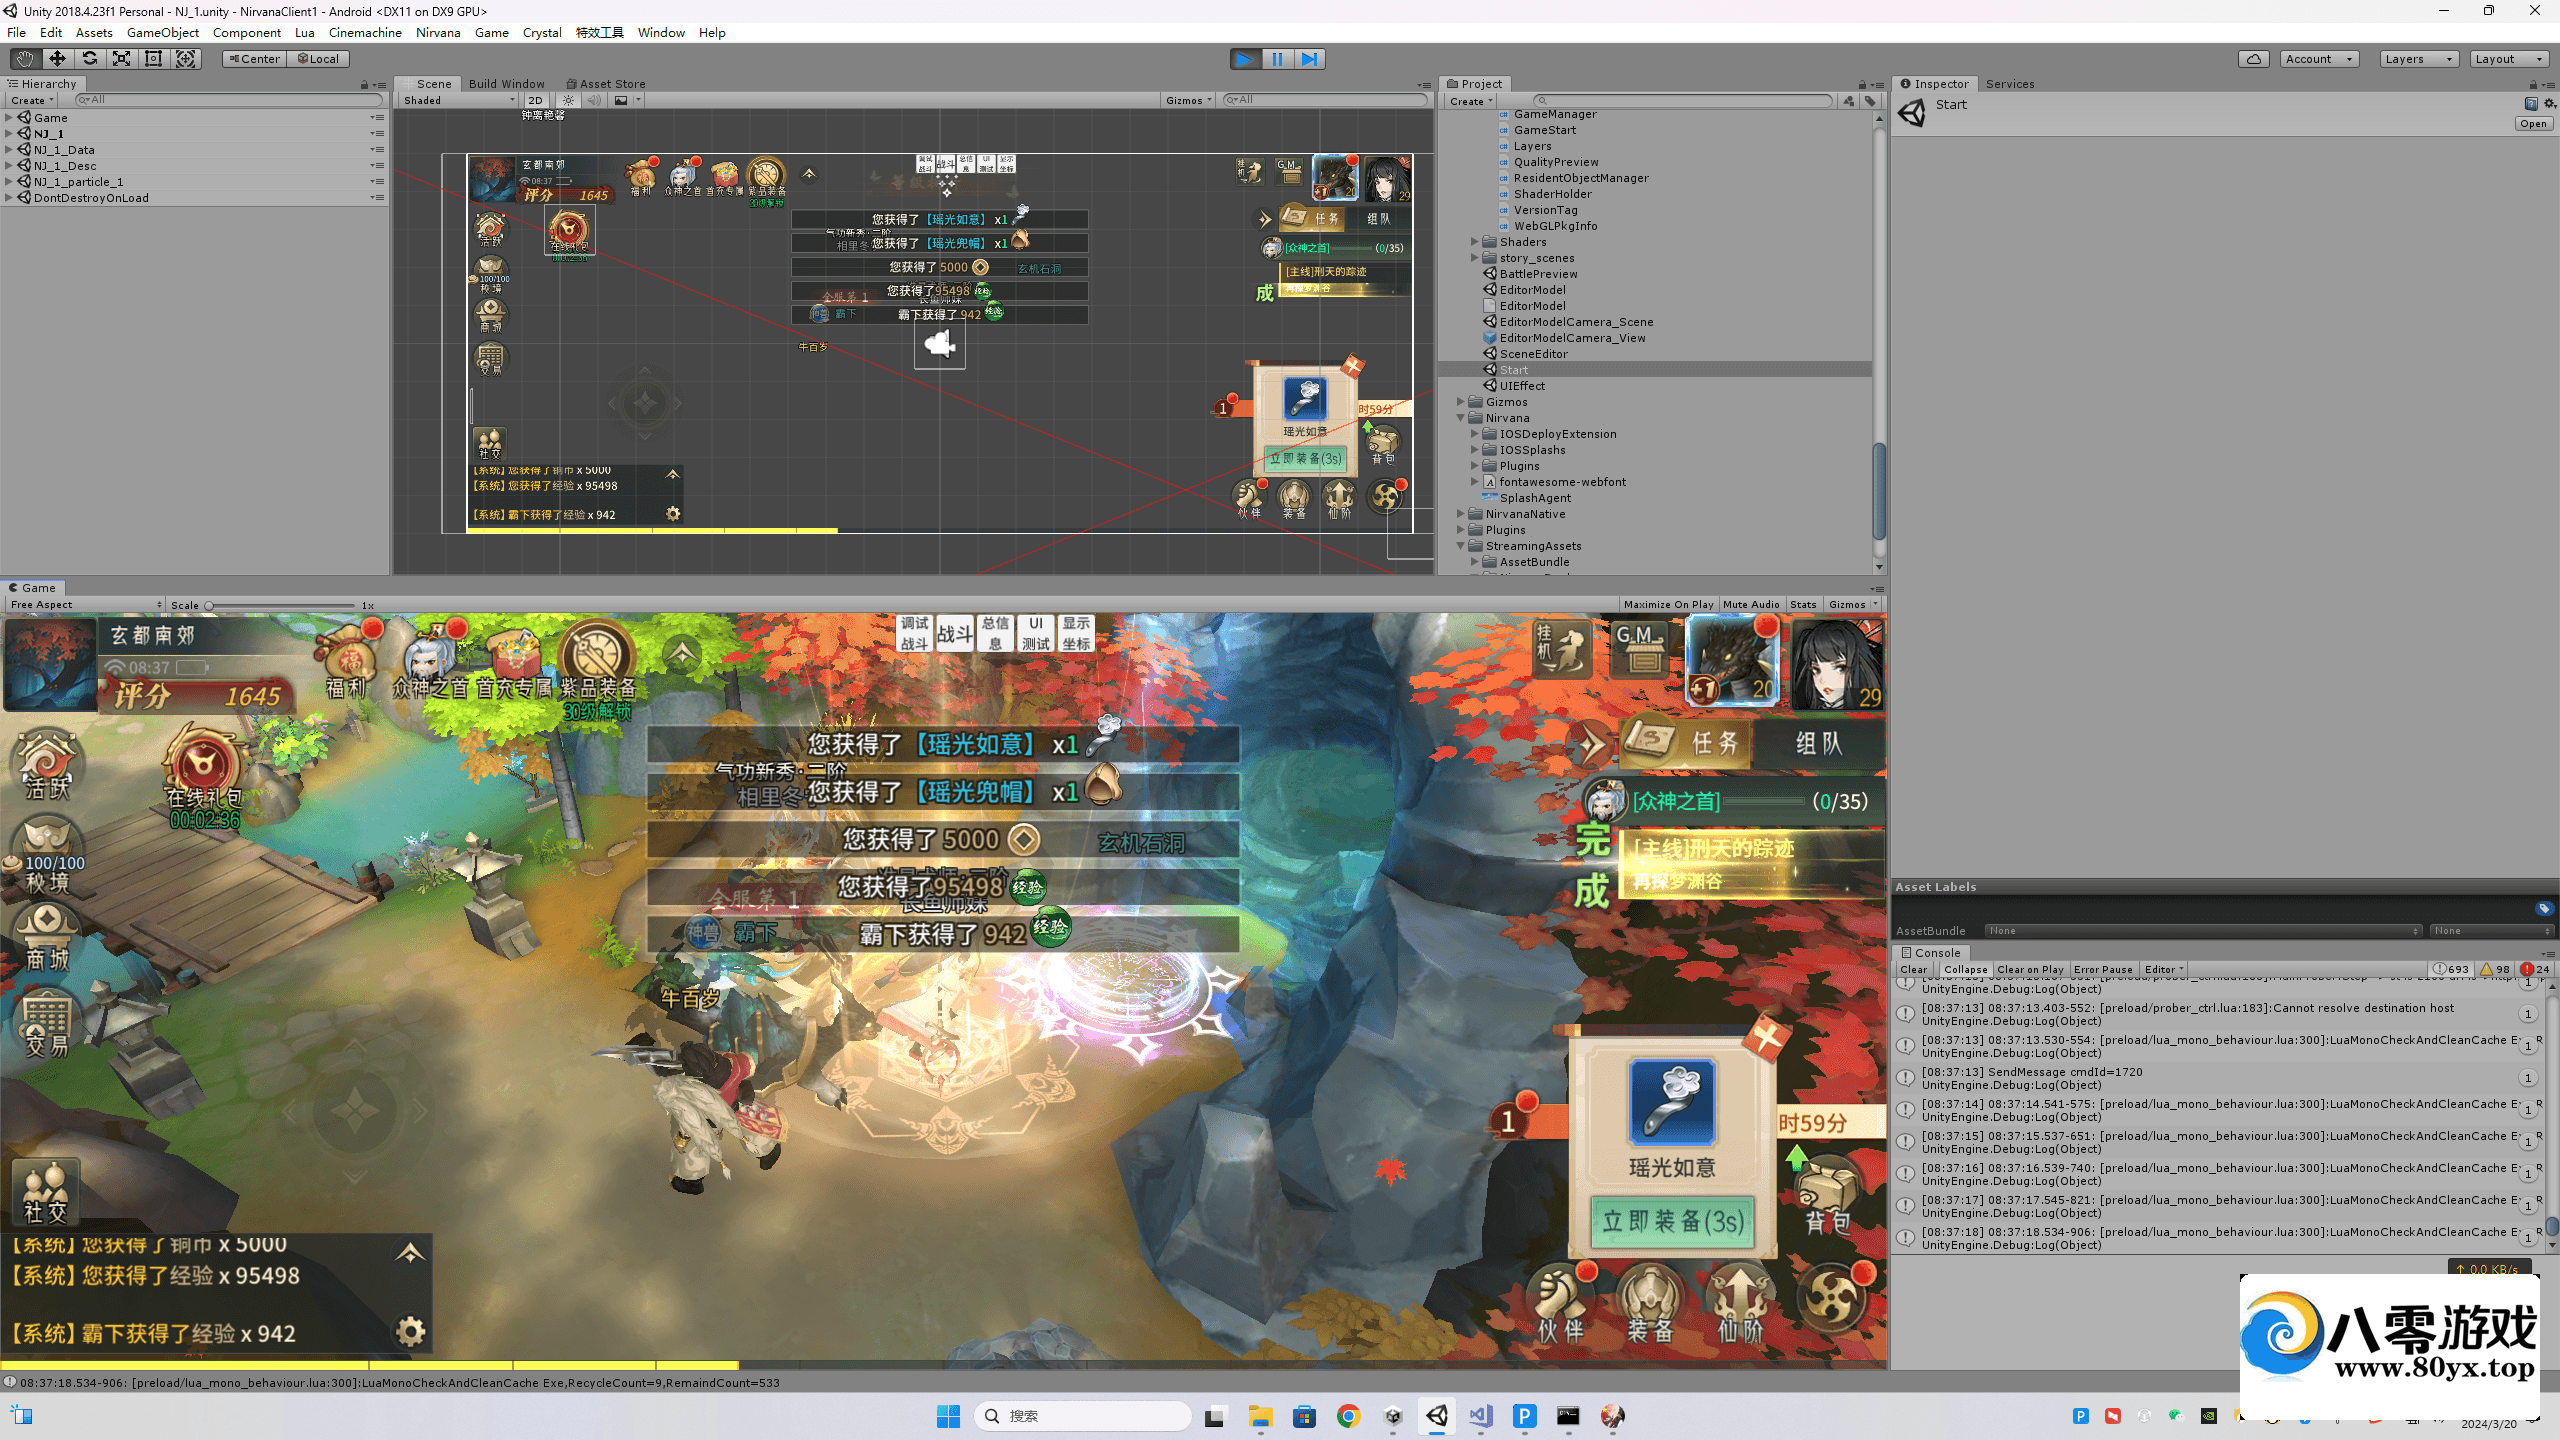Open Chrome from the taskbar
This screenshot has height=1440, width=2560.
(x=1348, y=1416)
